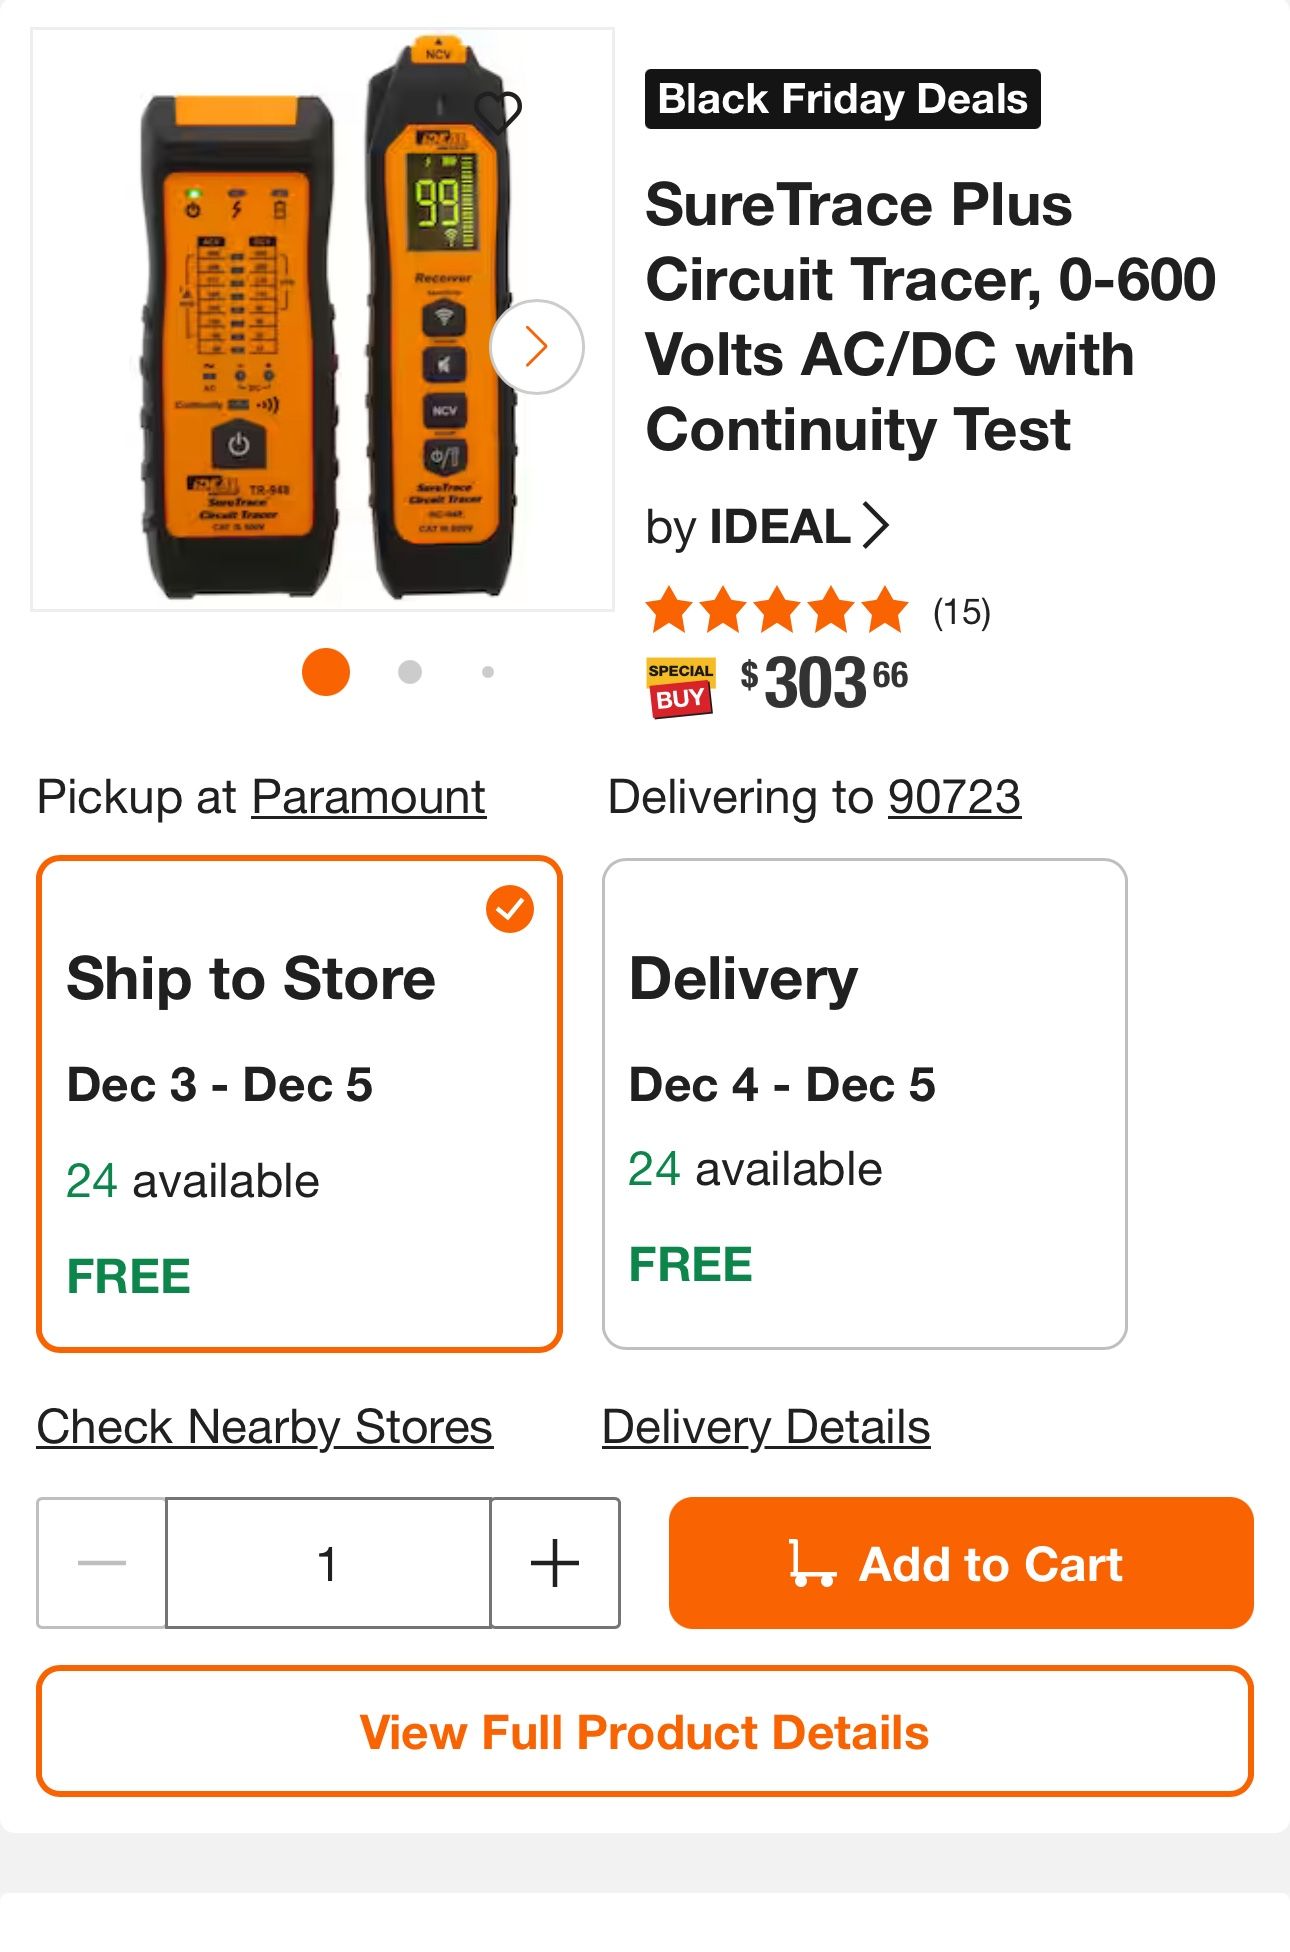
Task: Open Check Nearby Stores link
Action: (265, 1426)
